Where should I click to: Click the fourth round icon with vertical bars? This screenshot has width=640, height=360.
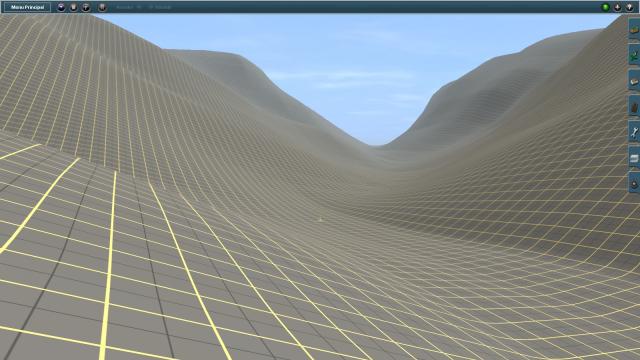[102, 7]
